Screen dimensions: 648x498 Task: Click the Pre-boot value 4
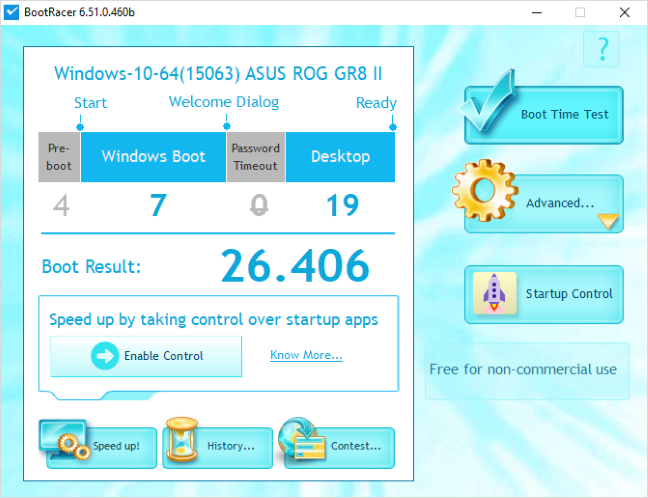click(61, 205)
